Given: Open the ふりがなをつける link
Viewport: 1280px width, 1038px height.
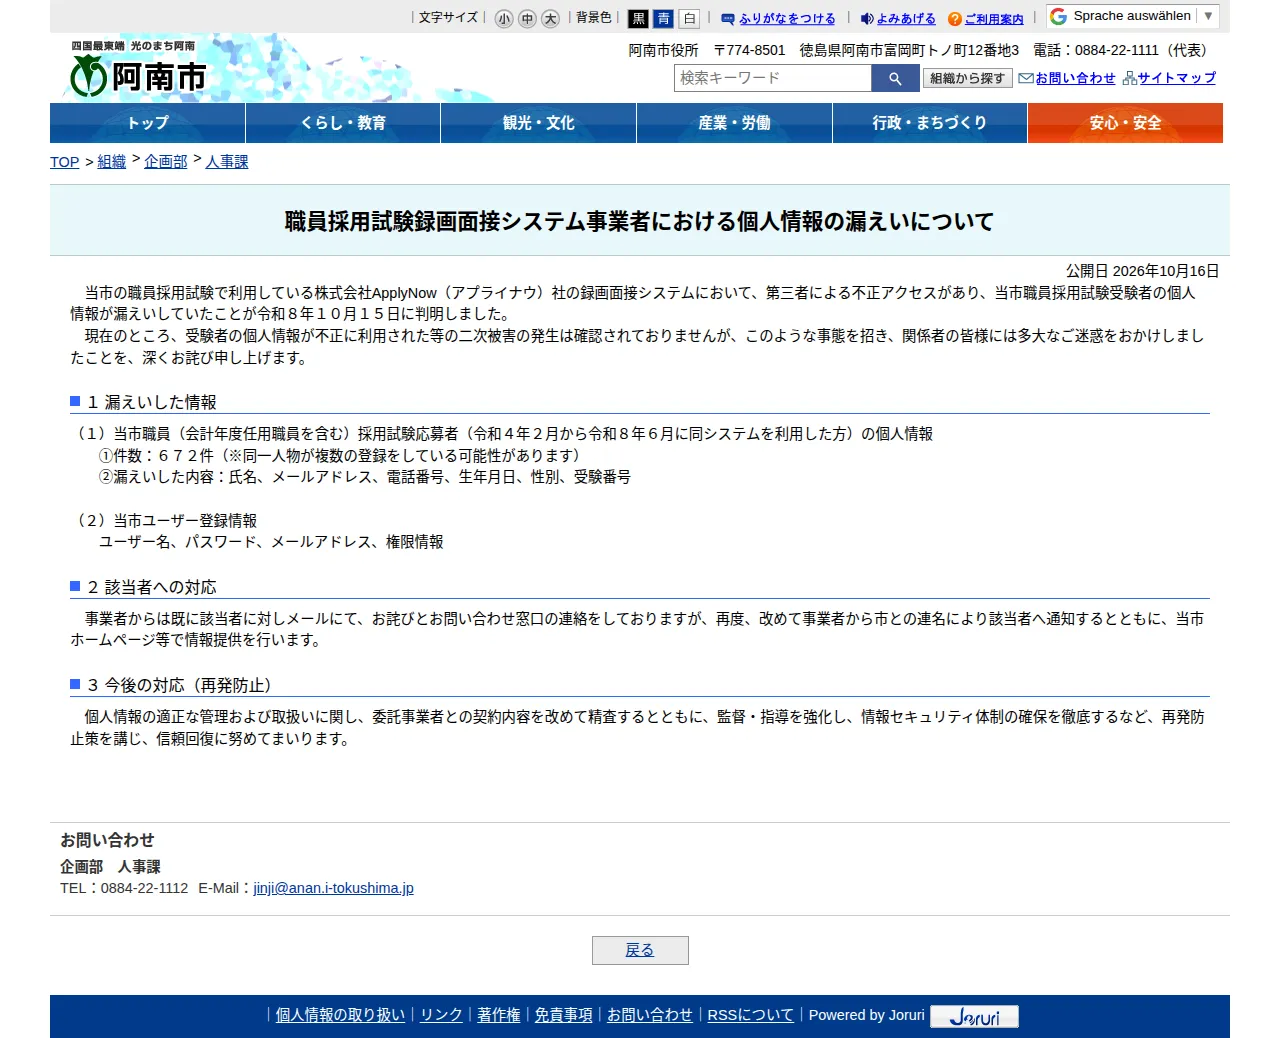Looking at the screenshot, I should click(787, 19).
